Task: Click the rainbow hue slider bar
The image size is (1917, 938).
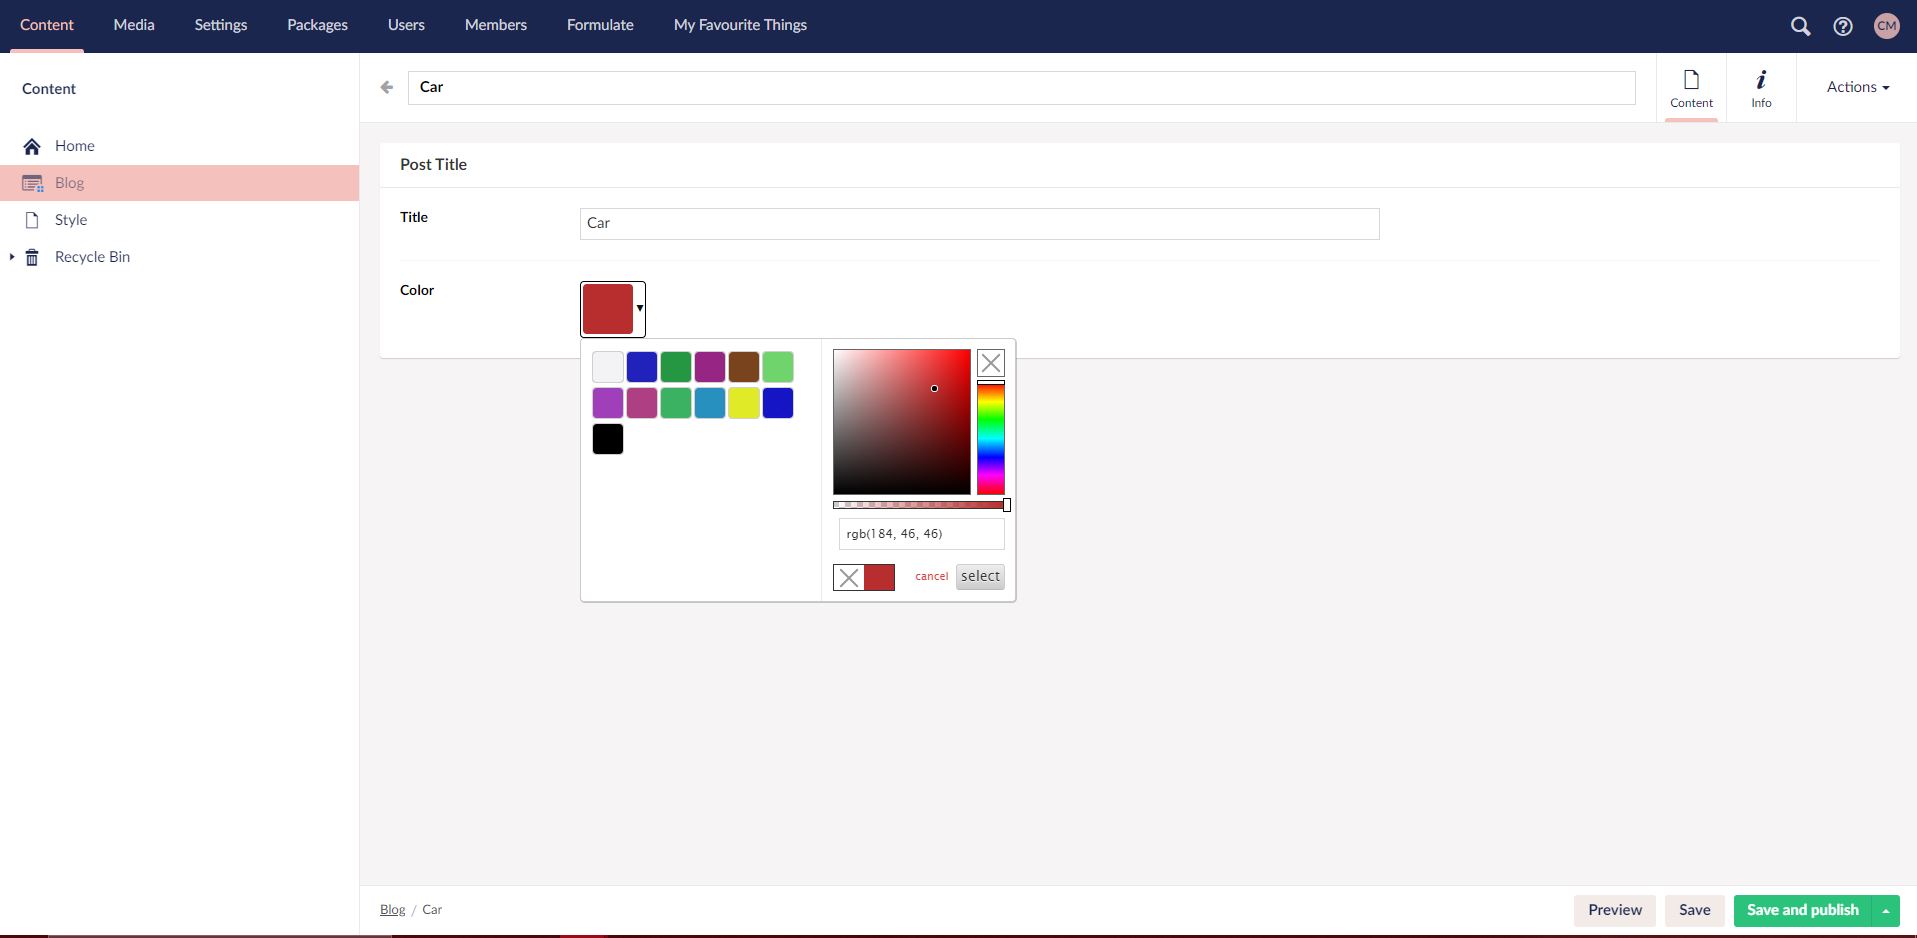Action: 991,438
